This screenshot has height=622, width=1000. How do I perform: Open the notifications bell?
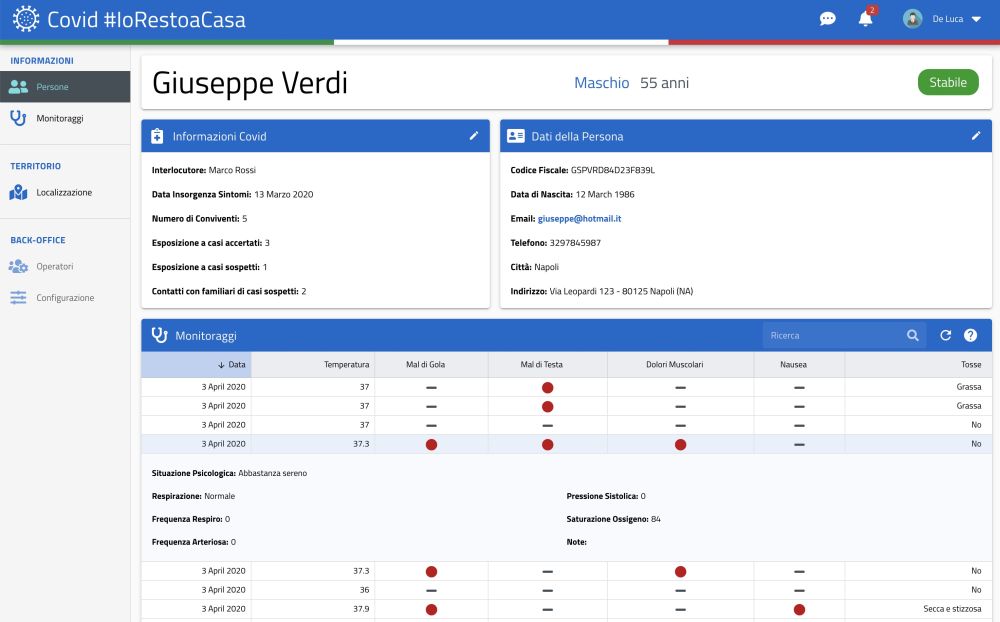pyautogui.click(x=865, y=19)
